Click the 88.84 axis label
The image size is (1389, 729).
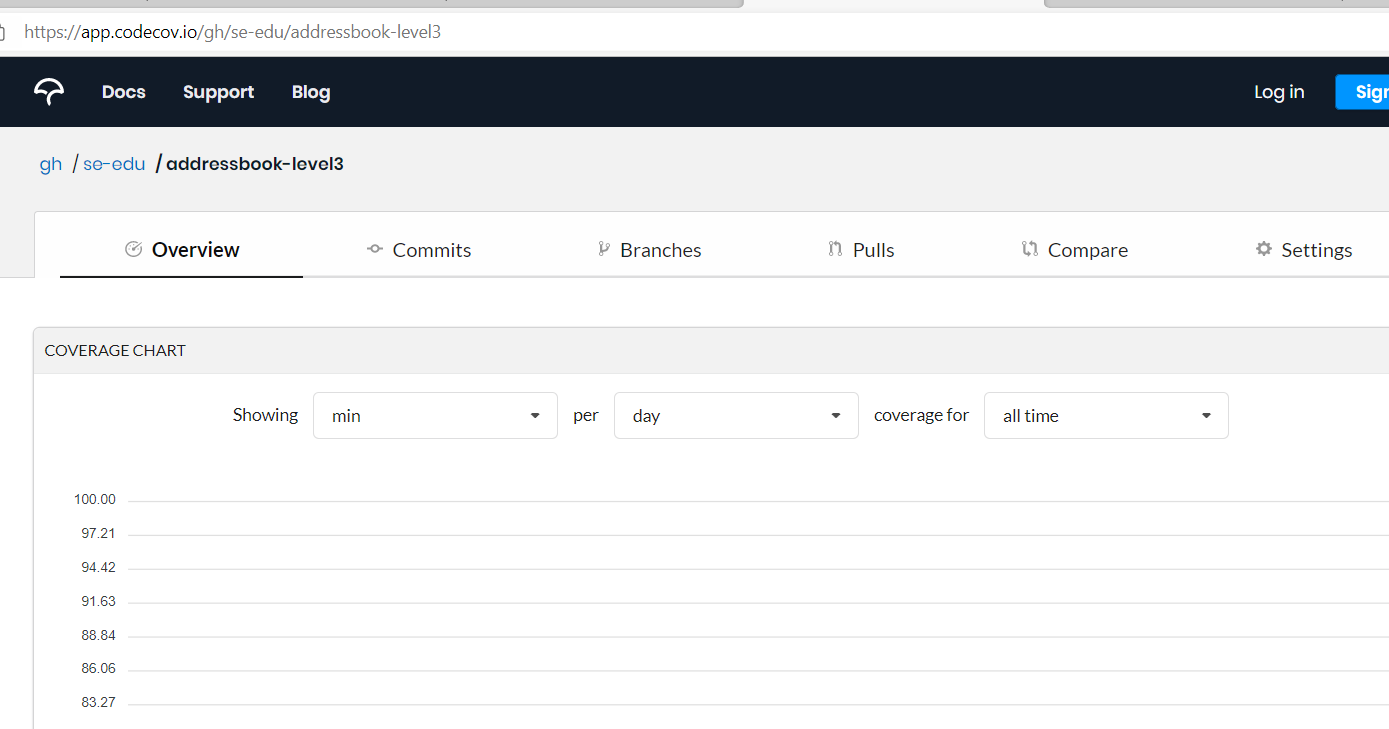click(x=98, y=636)
